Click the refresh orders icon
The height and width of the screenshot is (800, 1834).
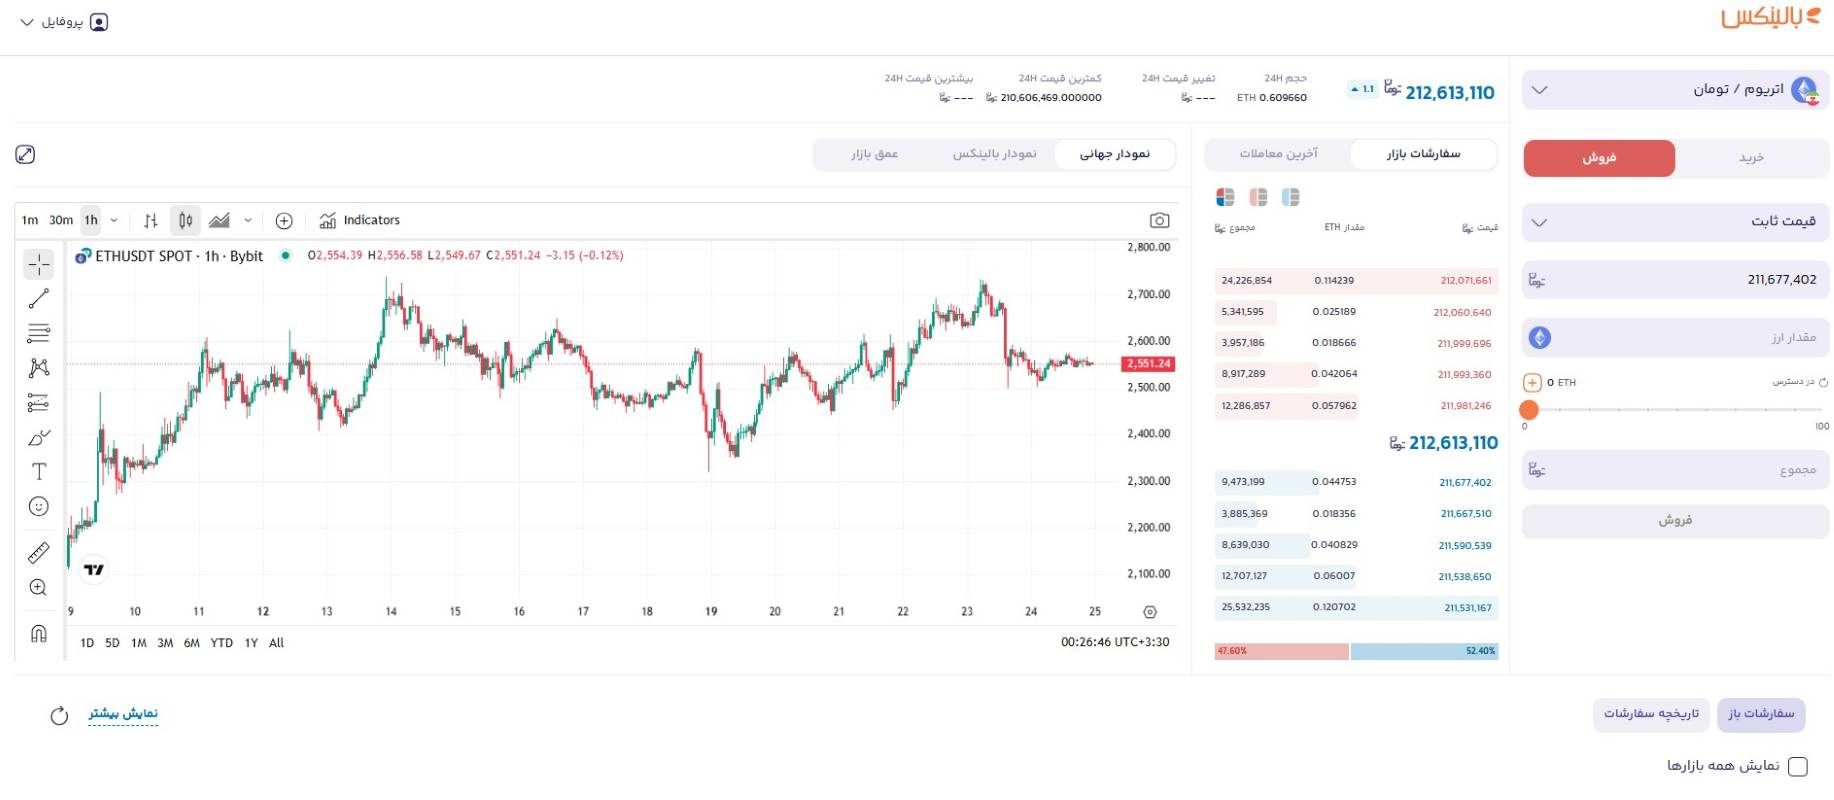pyautogui.click(x=59, y=715)
